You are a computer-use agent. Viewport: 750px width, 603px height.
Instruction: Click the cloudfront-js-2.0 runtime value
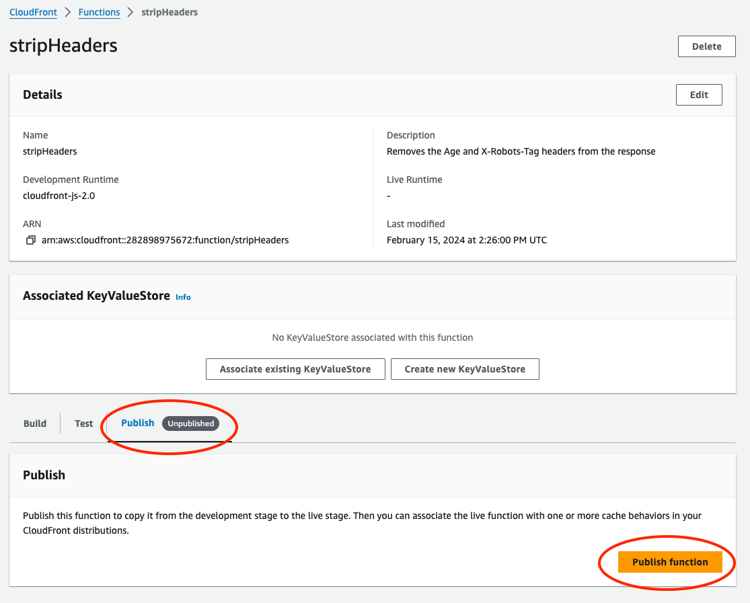pyautogui.click(x=59, y=196)
